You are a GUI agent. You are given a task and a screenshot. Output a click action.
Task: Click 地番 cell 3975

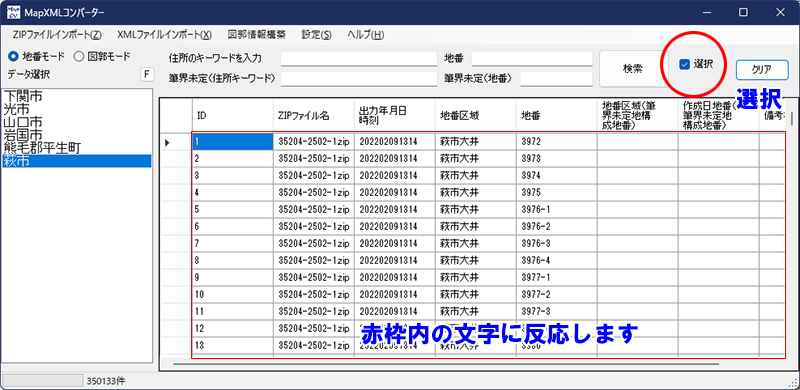[557, 193]
